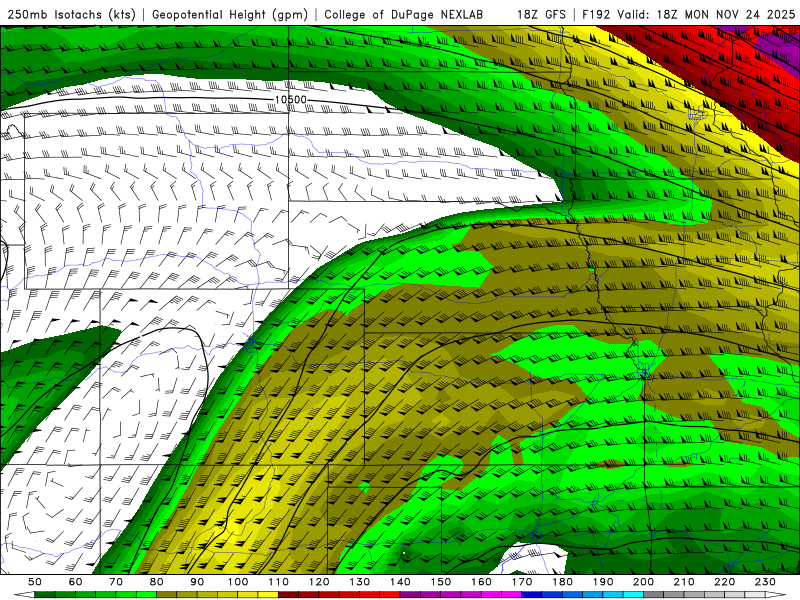Click the '180' color bar value
Viewport: 800px width, 600px height.
pos(562,582)
